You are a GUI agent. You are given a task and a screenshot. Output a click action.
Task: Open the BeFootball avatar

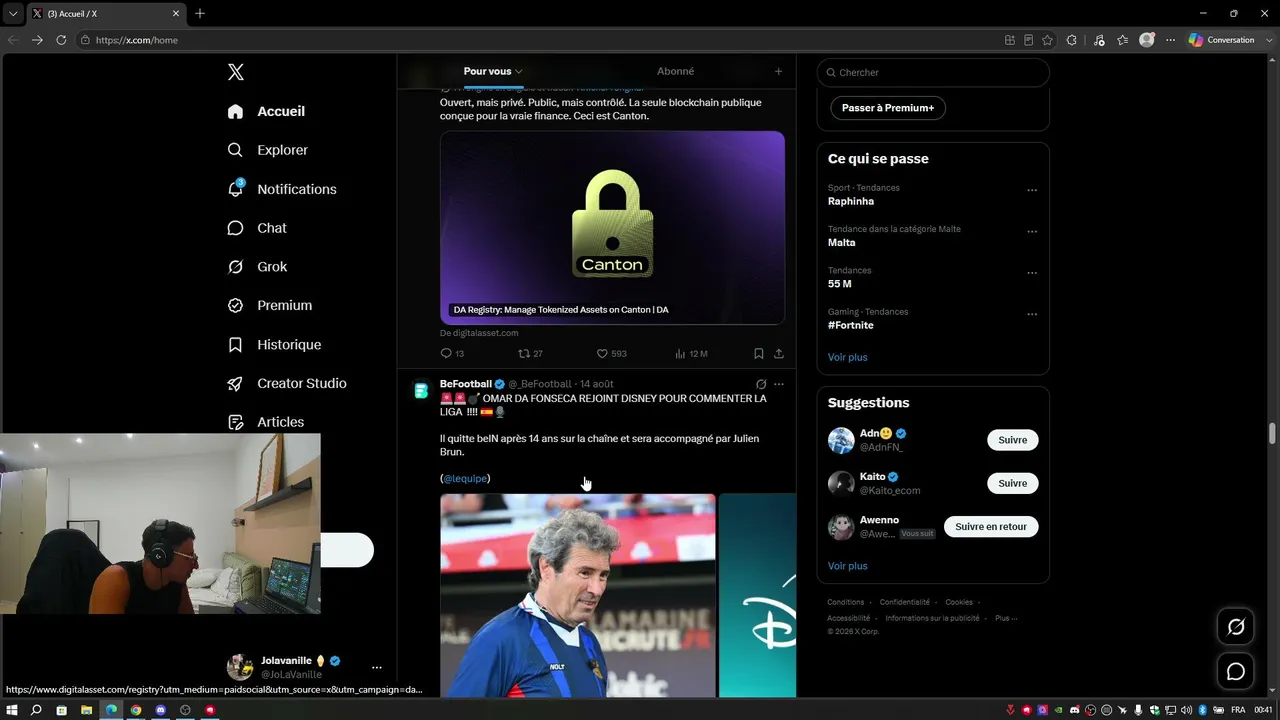421,390
